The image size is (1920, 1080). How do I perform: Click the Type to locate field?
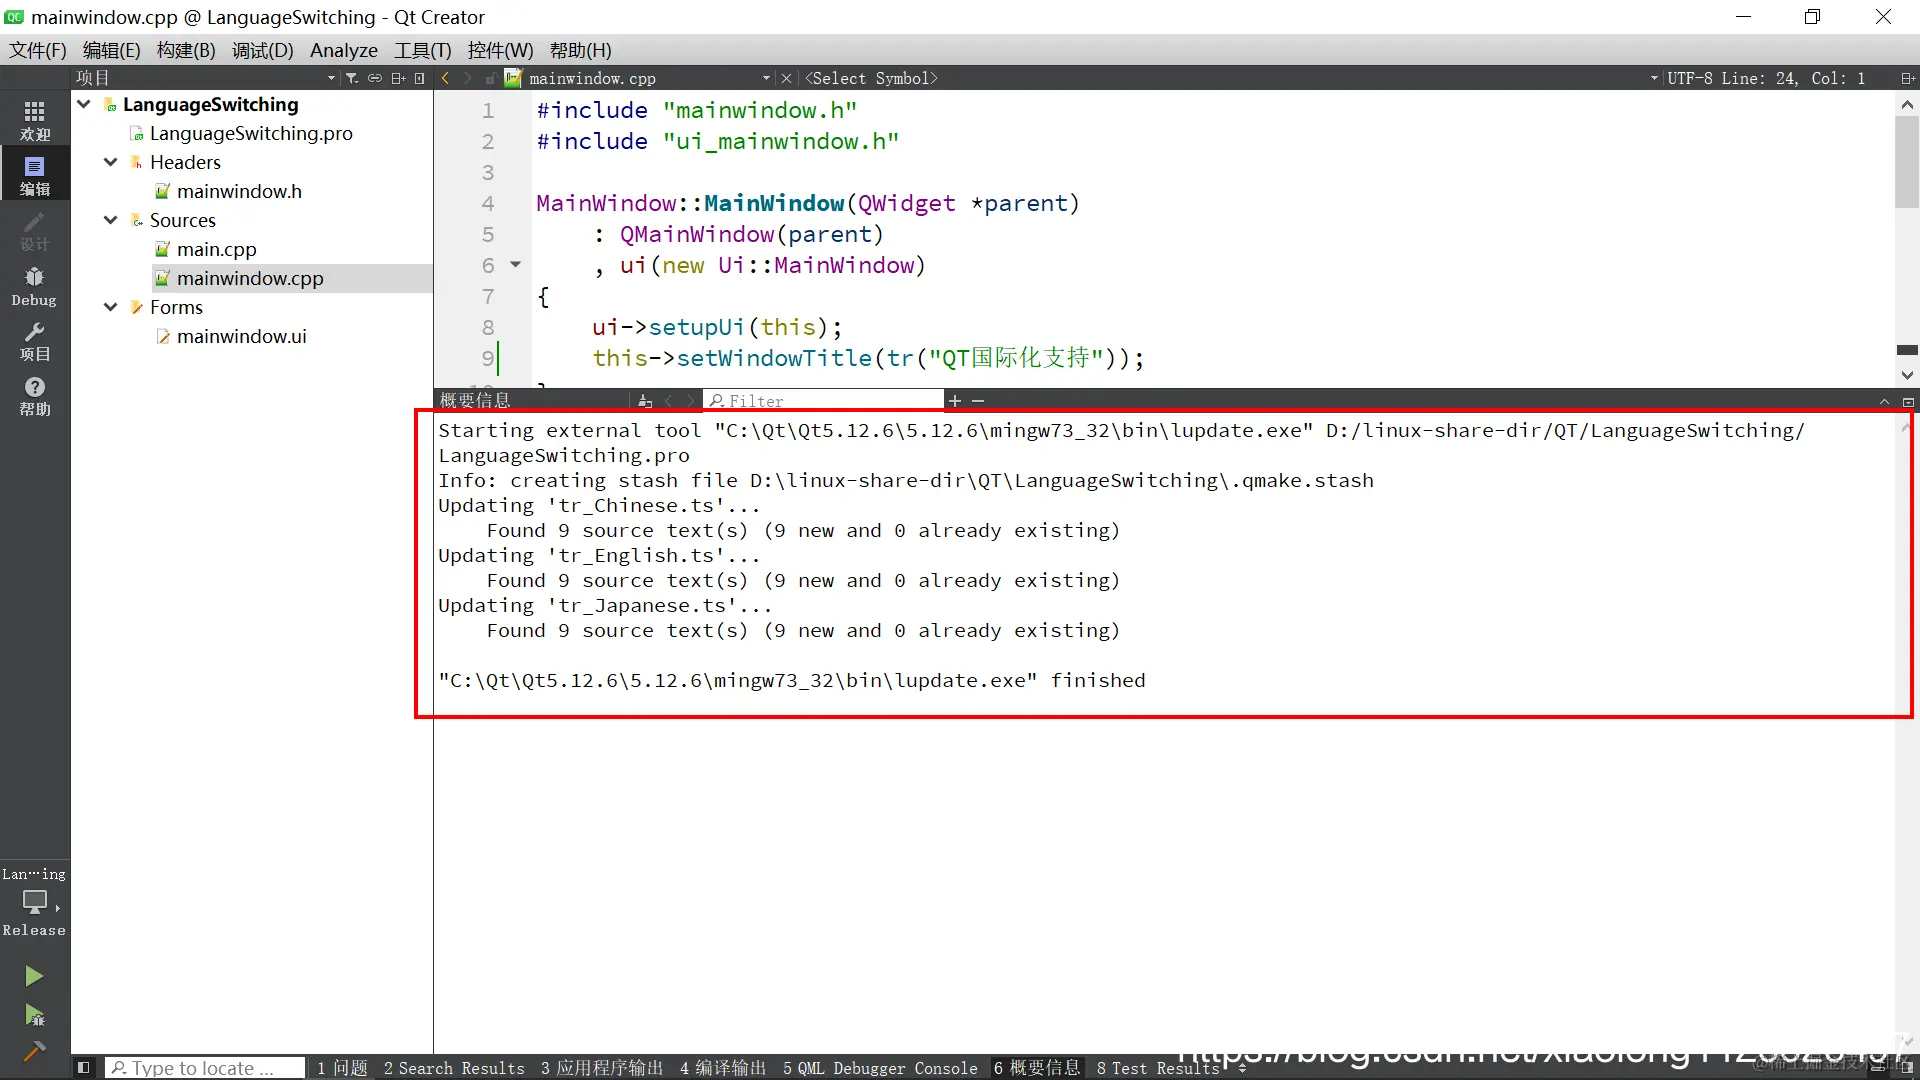click(x=205, y=1068)
